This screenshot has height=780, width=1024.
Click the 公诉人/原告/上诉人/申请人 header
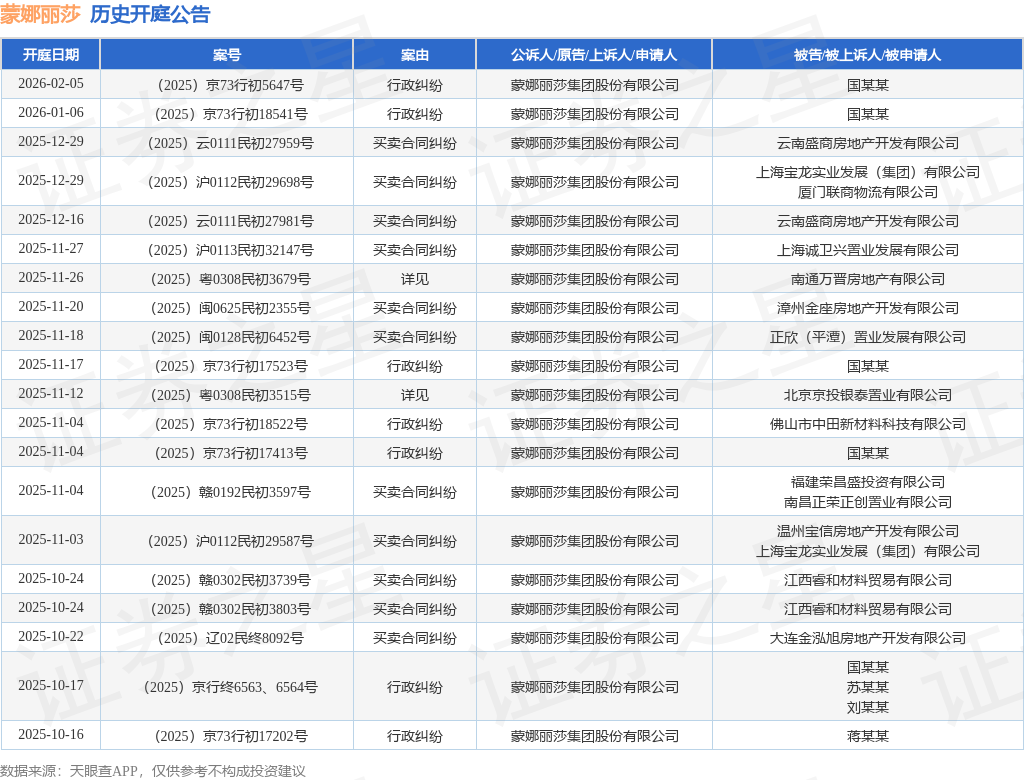tap(594, 55)
